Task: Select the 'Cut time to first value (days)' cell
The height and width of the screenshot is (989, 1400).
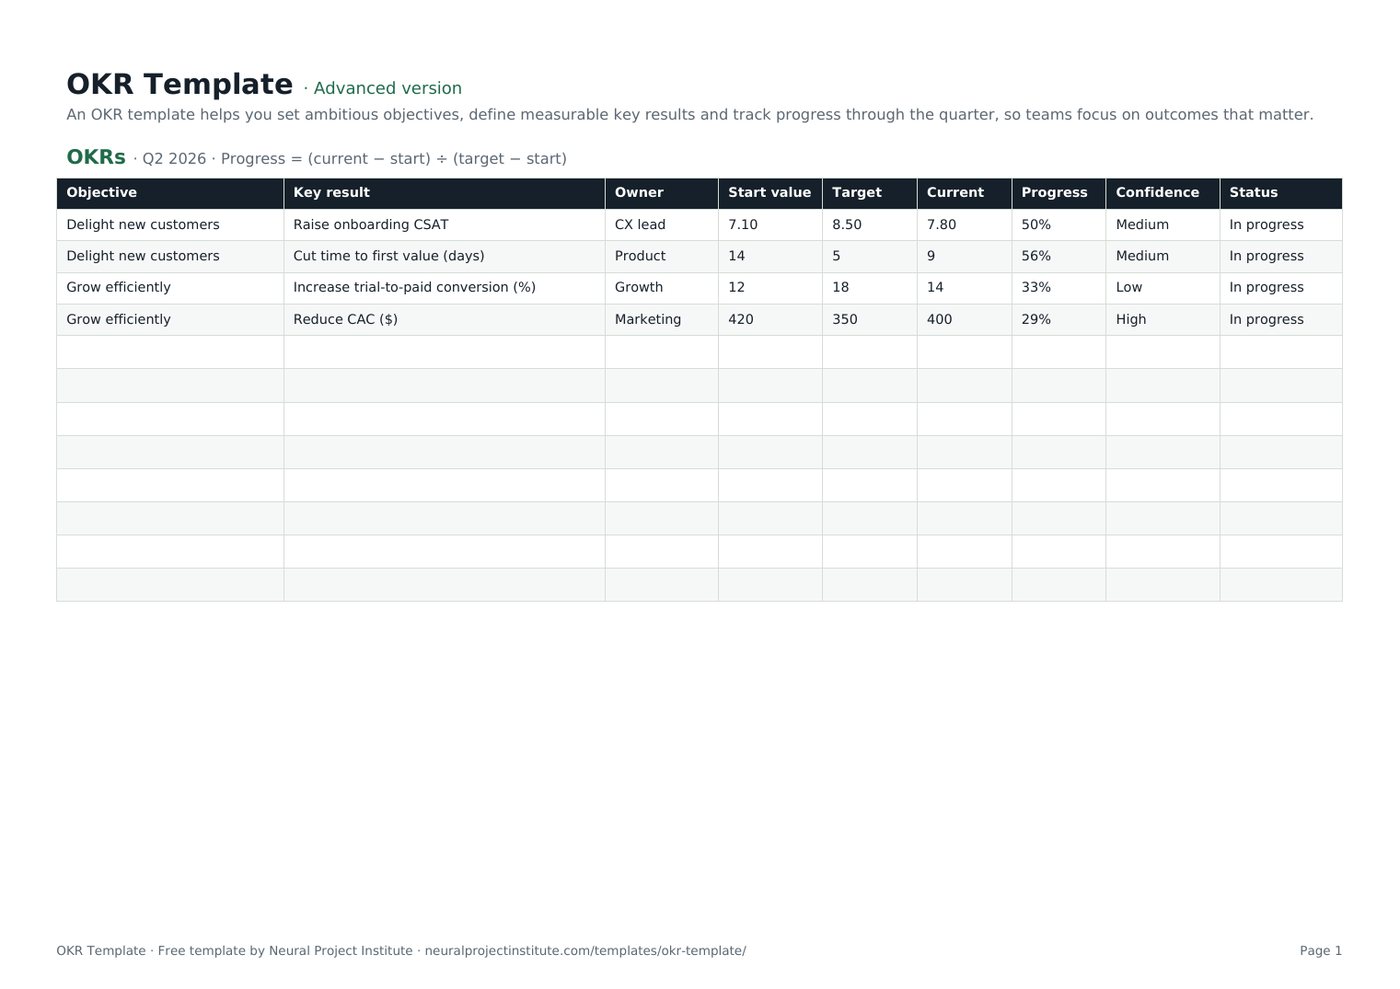Action: coord(444,256)
